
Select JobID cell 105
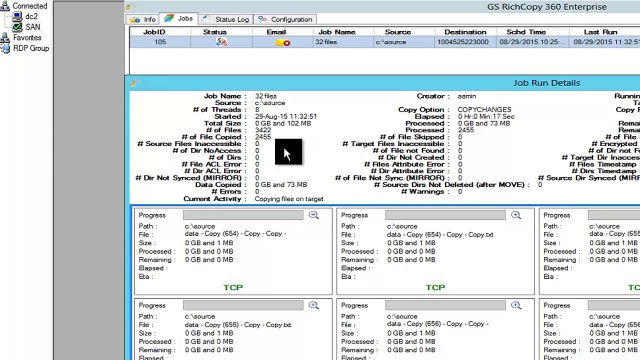[x=160, y=42]
